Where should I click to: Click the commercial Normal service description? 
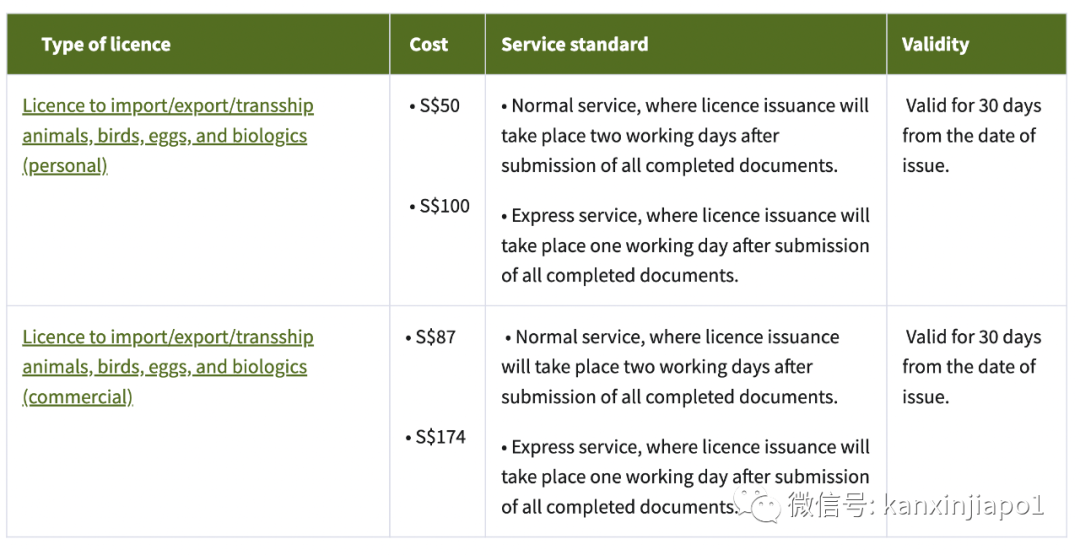pyautogui.click(x=670, y=367)
